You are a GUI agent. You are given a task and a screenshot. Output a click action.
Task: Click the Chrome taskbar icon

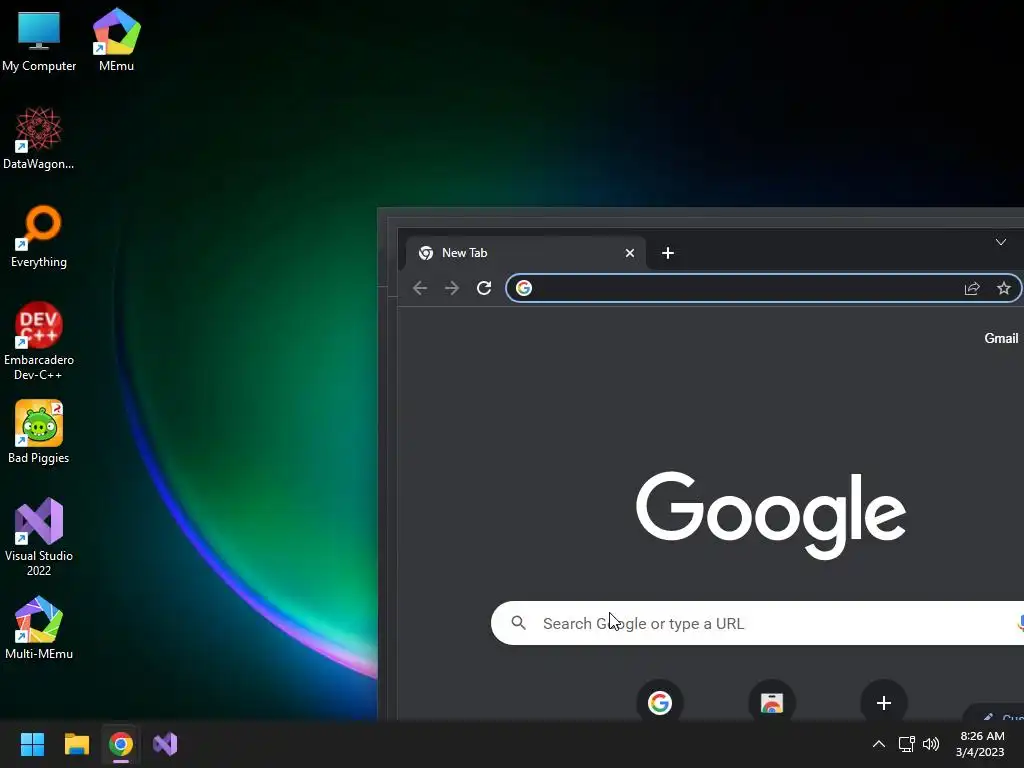(121, 744)
